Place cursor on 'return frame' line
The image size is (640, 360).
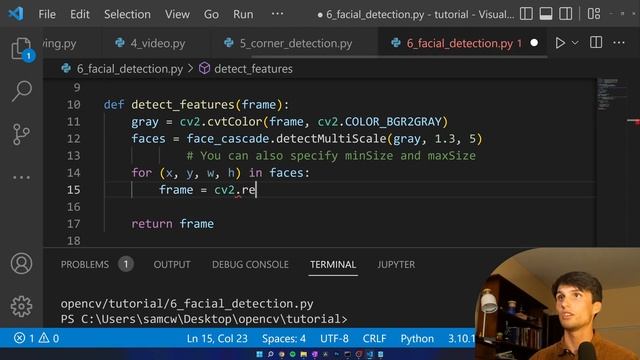click(x=172, y=224)
